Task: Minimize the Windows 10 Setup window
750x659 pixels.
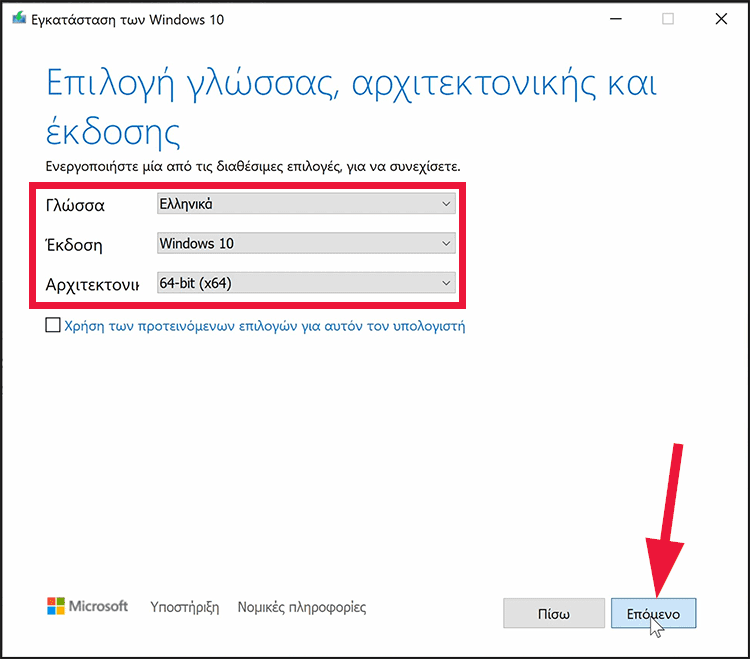Action: 616,19
